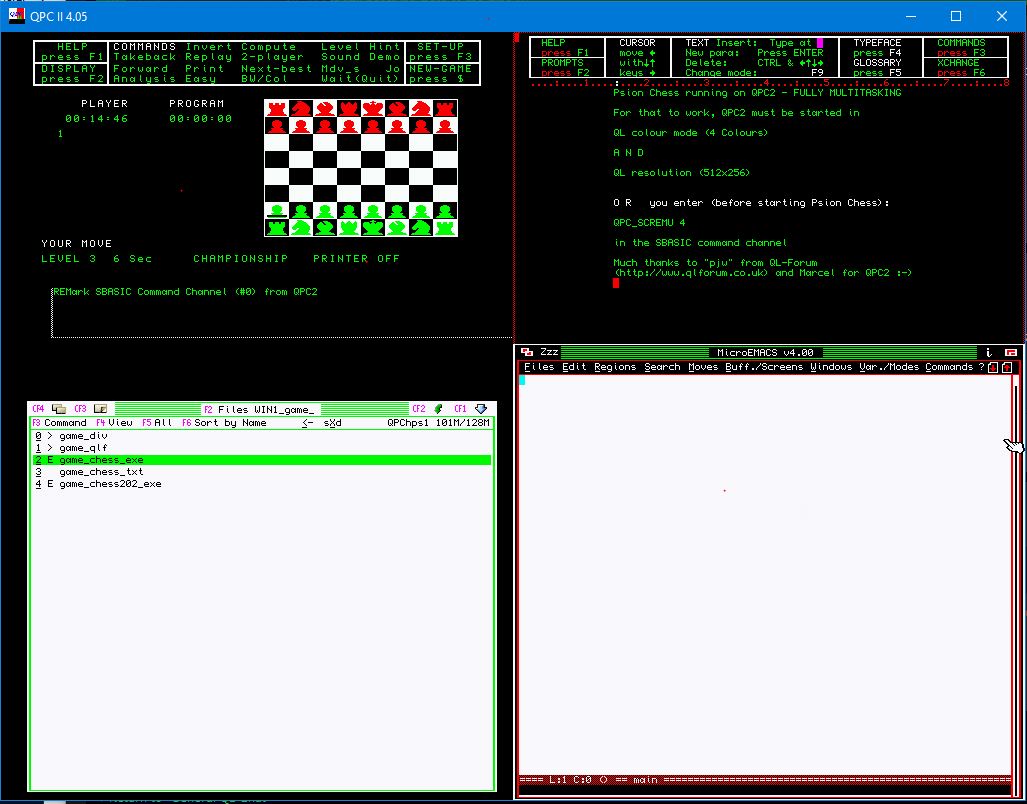1027x804 pixels.
Task: Click 'XCHANGE press F6' in Quill header
Action: [x=965, y=68]
